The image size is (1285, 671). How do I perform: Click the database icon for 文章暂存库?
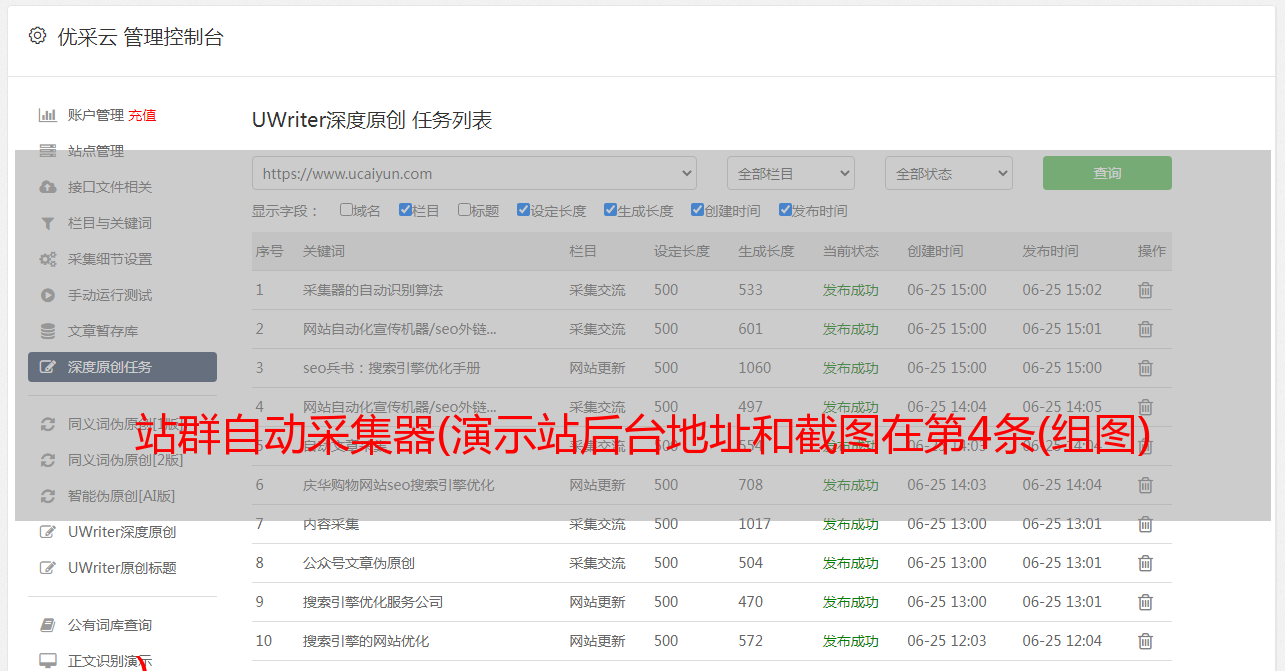coord(47,331)
